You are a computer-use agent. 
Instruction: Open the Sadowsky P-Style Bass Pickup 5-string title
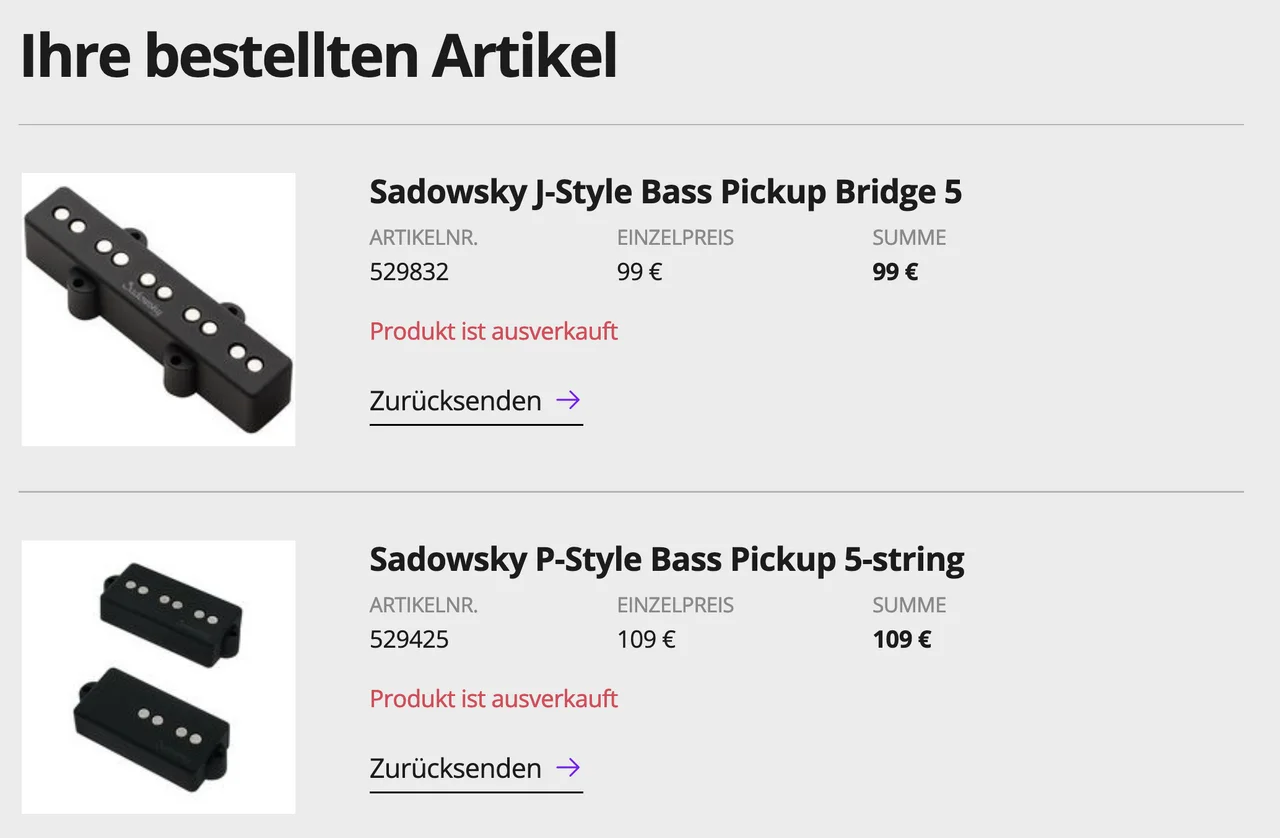coord(666,558)
